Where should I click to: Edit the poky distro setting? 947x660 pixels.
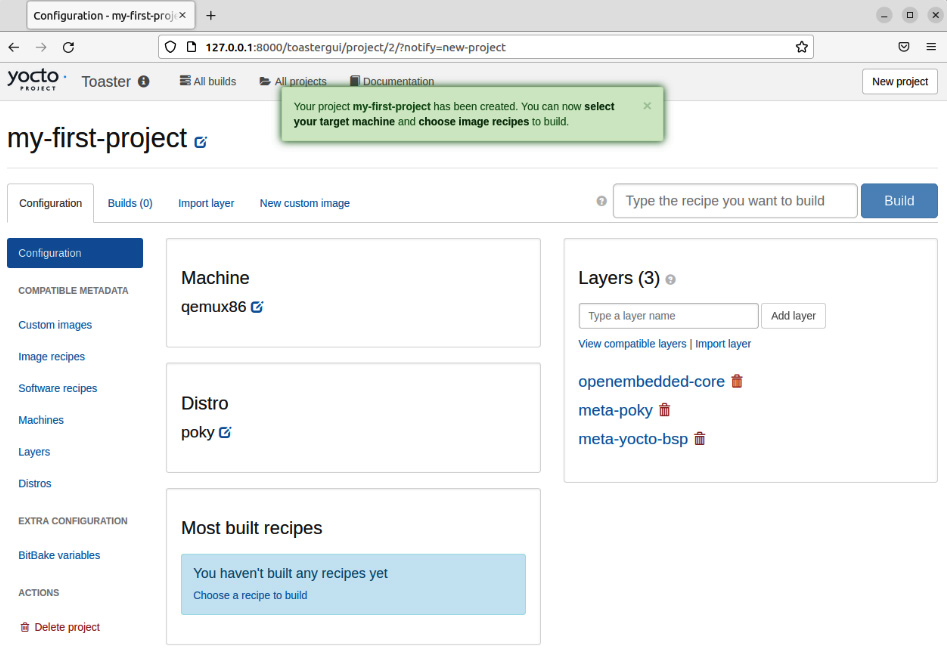[225, 432]
